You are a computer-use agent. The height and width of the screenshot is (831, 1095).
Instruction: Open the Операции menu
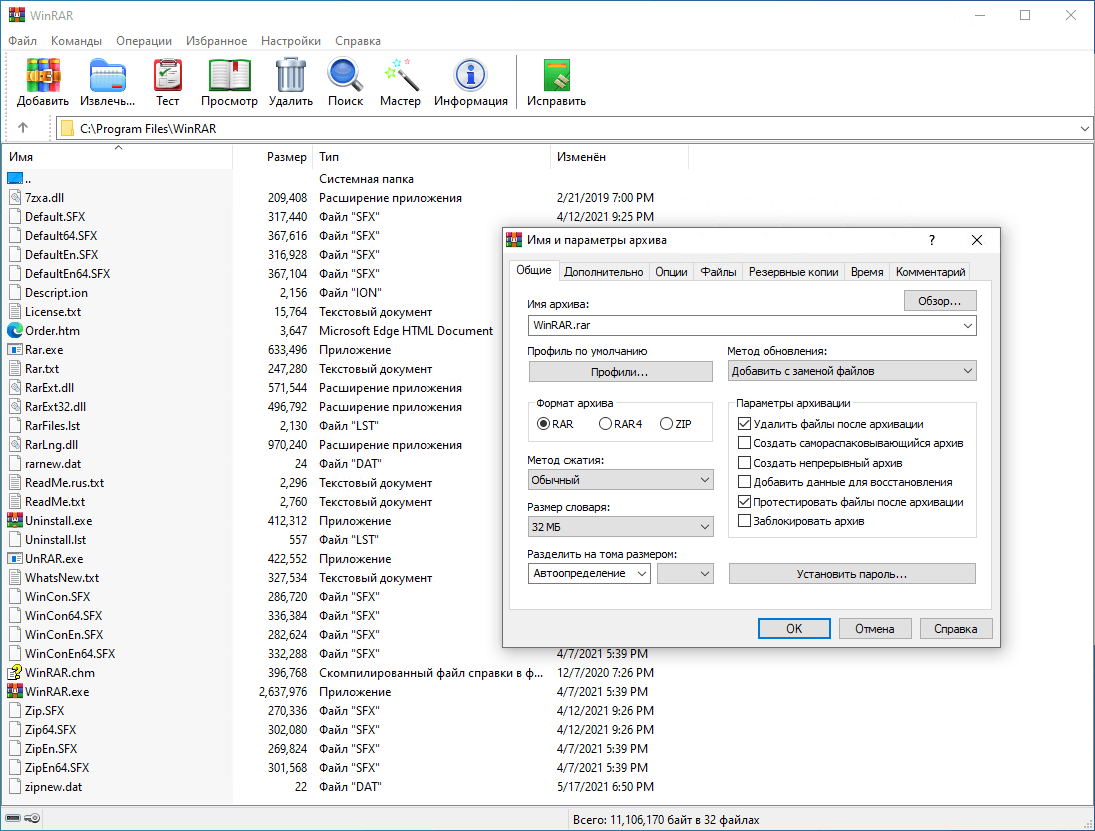144,41
